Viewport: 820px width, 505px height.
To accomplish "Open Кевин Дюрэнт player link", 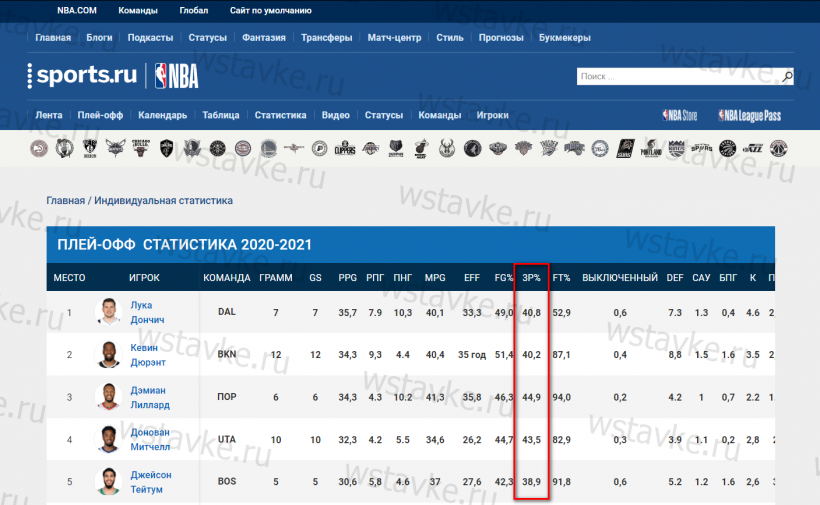I will (x=148, y=355).
